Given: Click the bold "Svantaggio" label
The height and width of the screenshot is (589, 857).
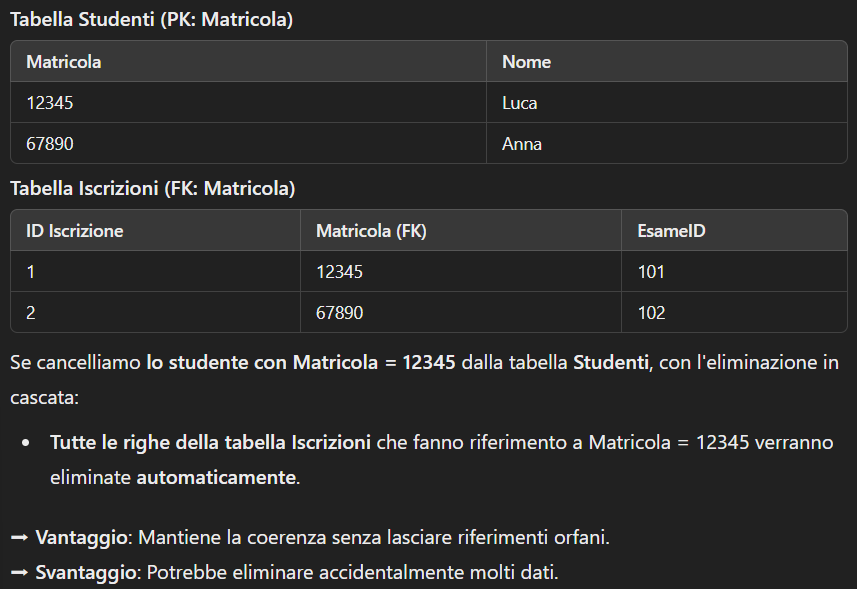Looking at the screenshot, I should pyautogui.click(x=87, y=573).
